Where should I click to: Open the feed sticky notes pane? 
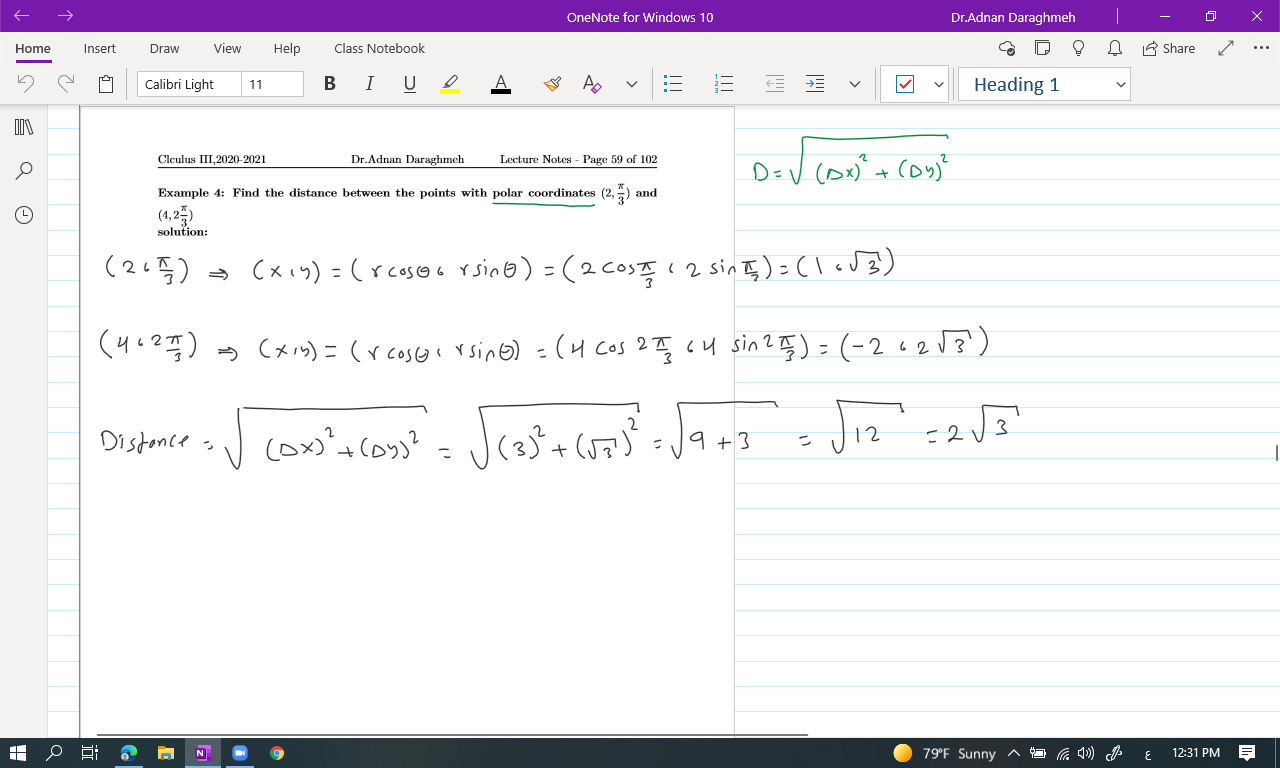tap(1043, 48)
